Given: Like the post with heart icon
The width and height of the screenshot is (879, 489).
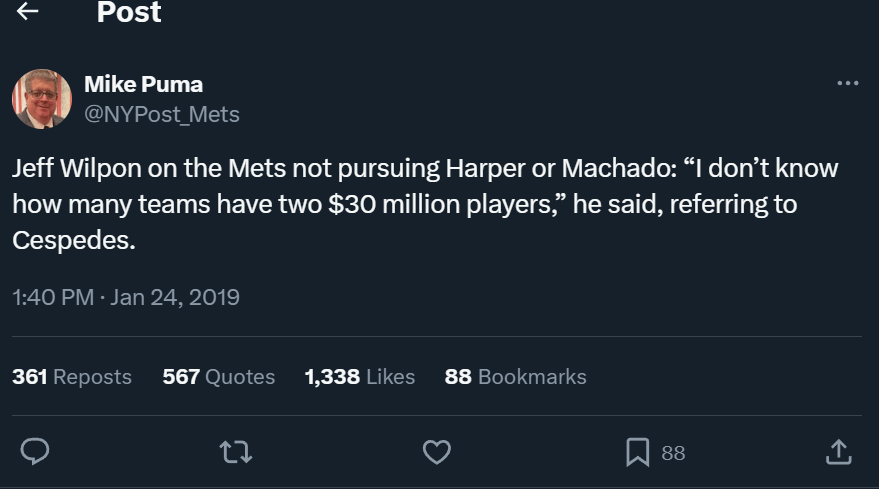Looking at the screenshot, I should tap(437, 453).
